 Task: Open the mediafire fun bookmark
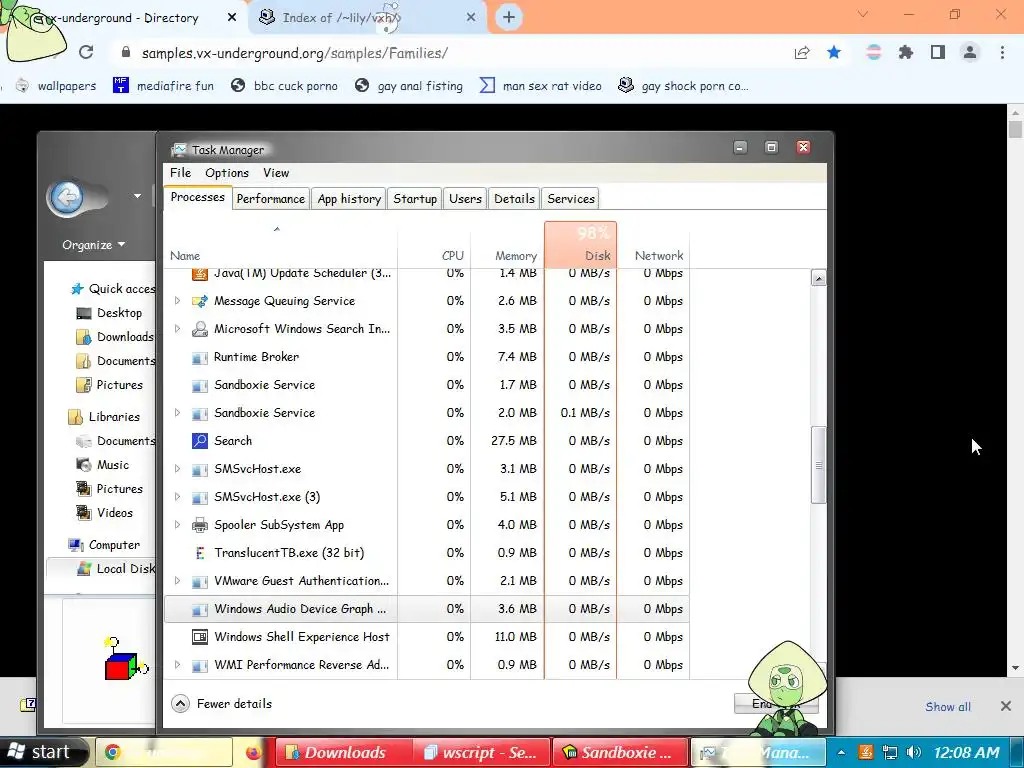[163, 86]
